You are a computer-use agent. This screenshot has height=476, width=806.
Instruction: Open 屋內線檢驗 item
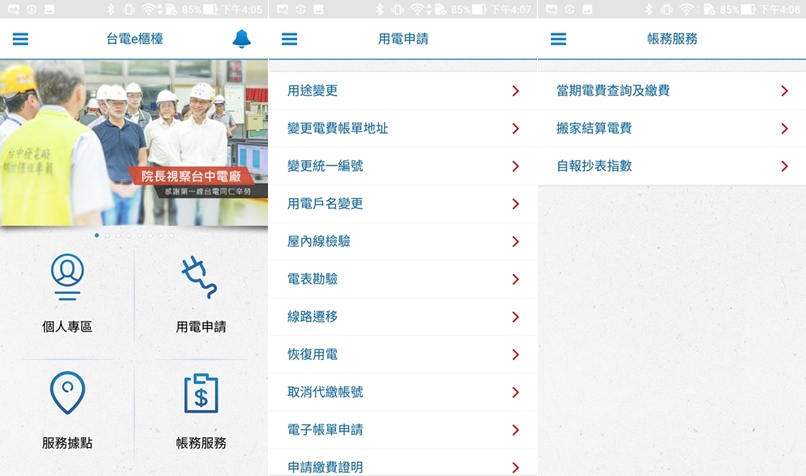402,242
